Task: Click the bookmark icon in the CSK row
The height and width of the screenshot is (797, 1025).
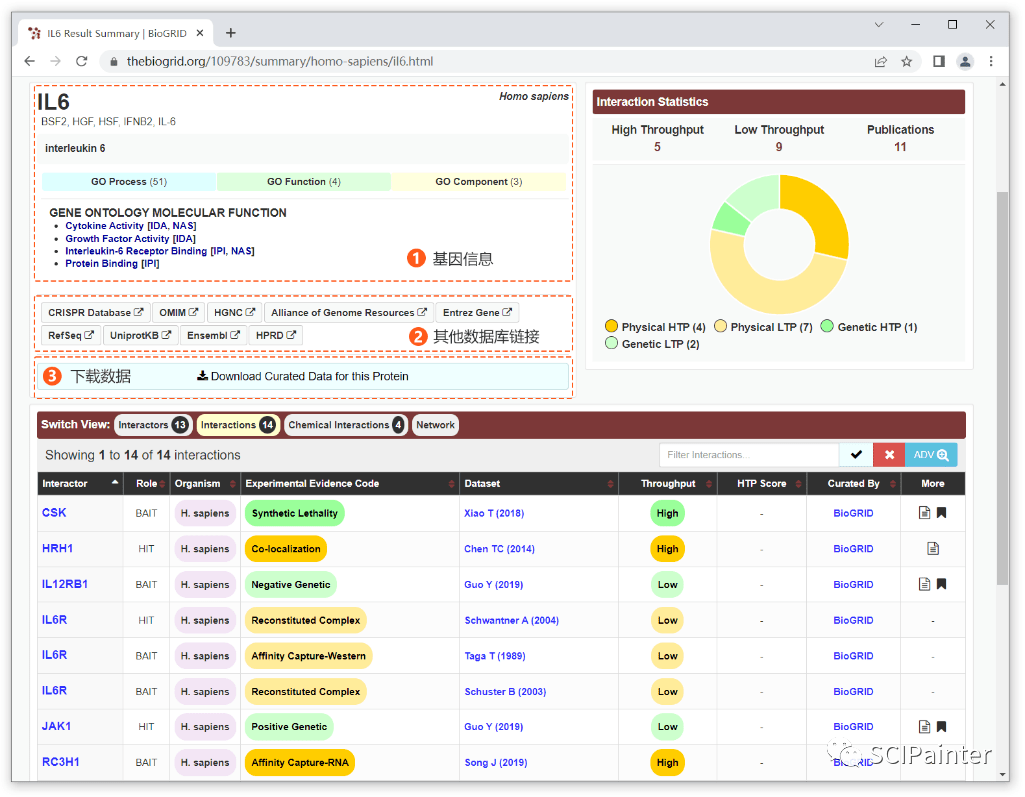Action: point(941,513)
